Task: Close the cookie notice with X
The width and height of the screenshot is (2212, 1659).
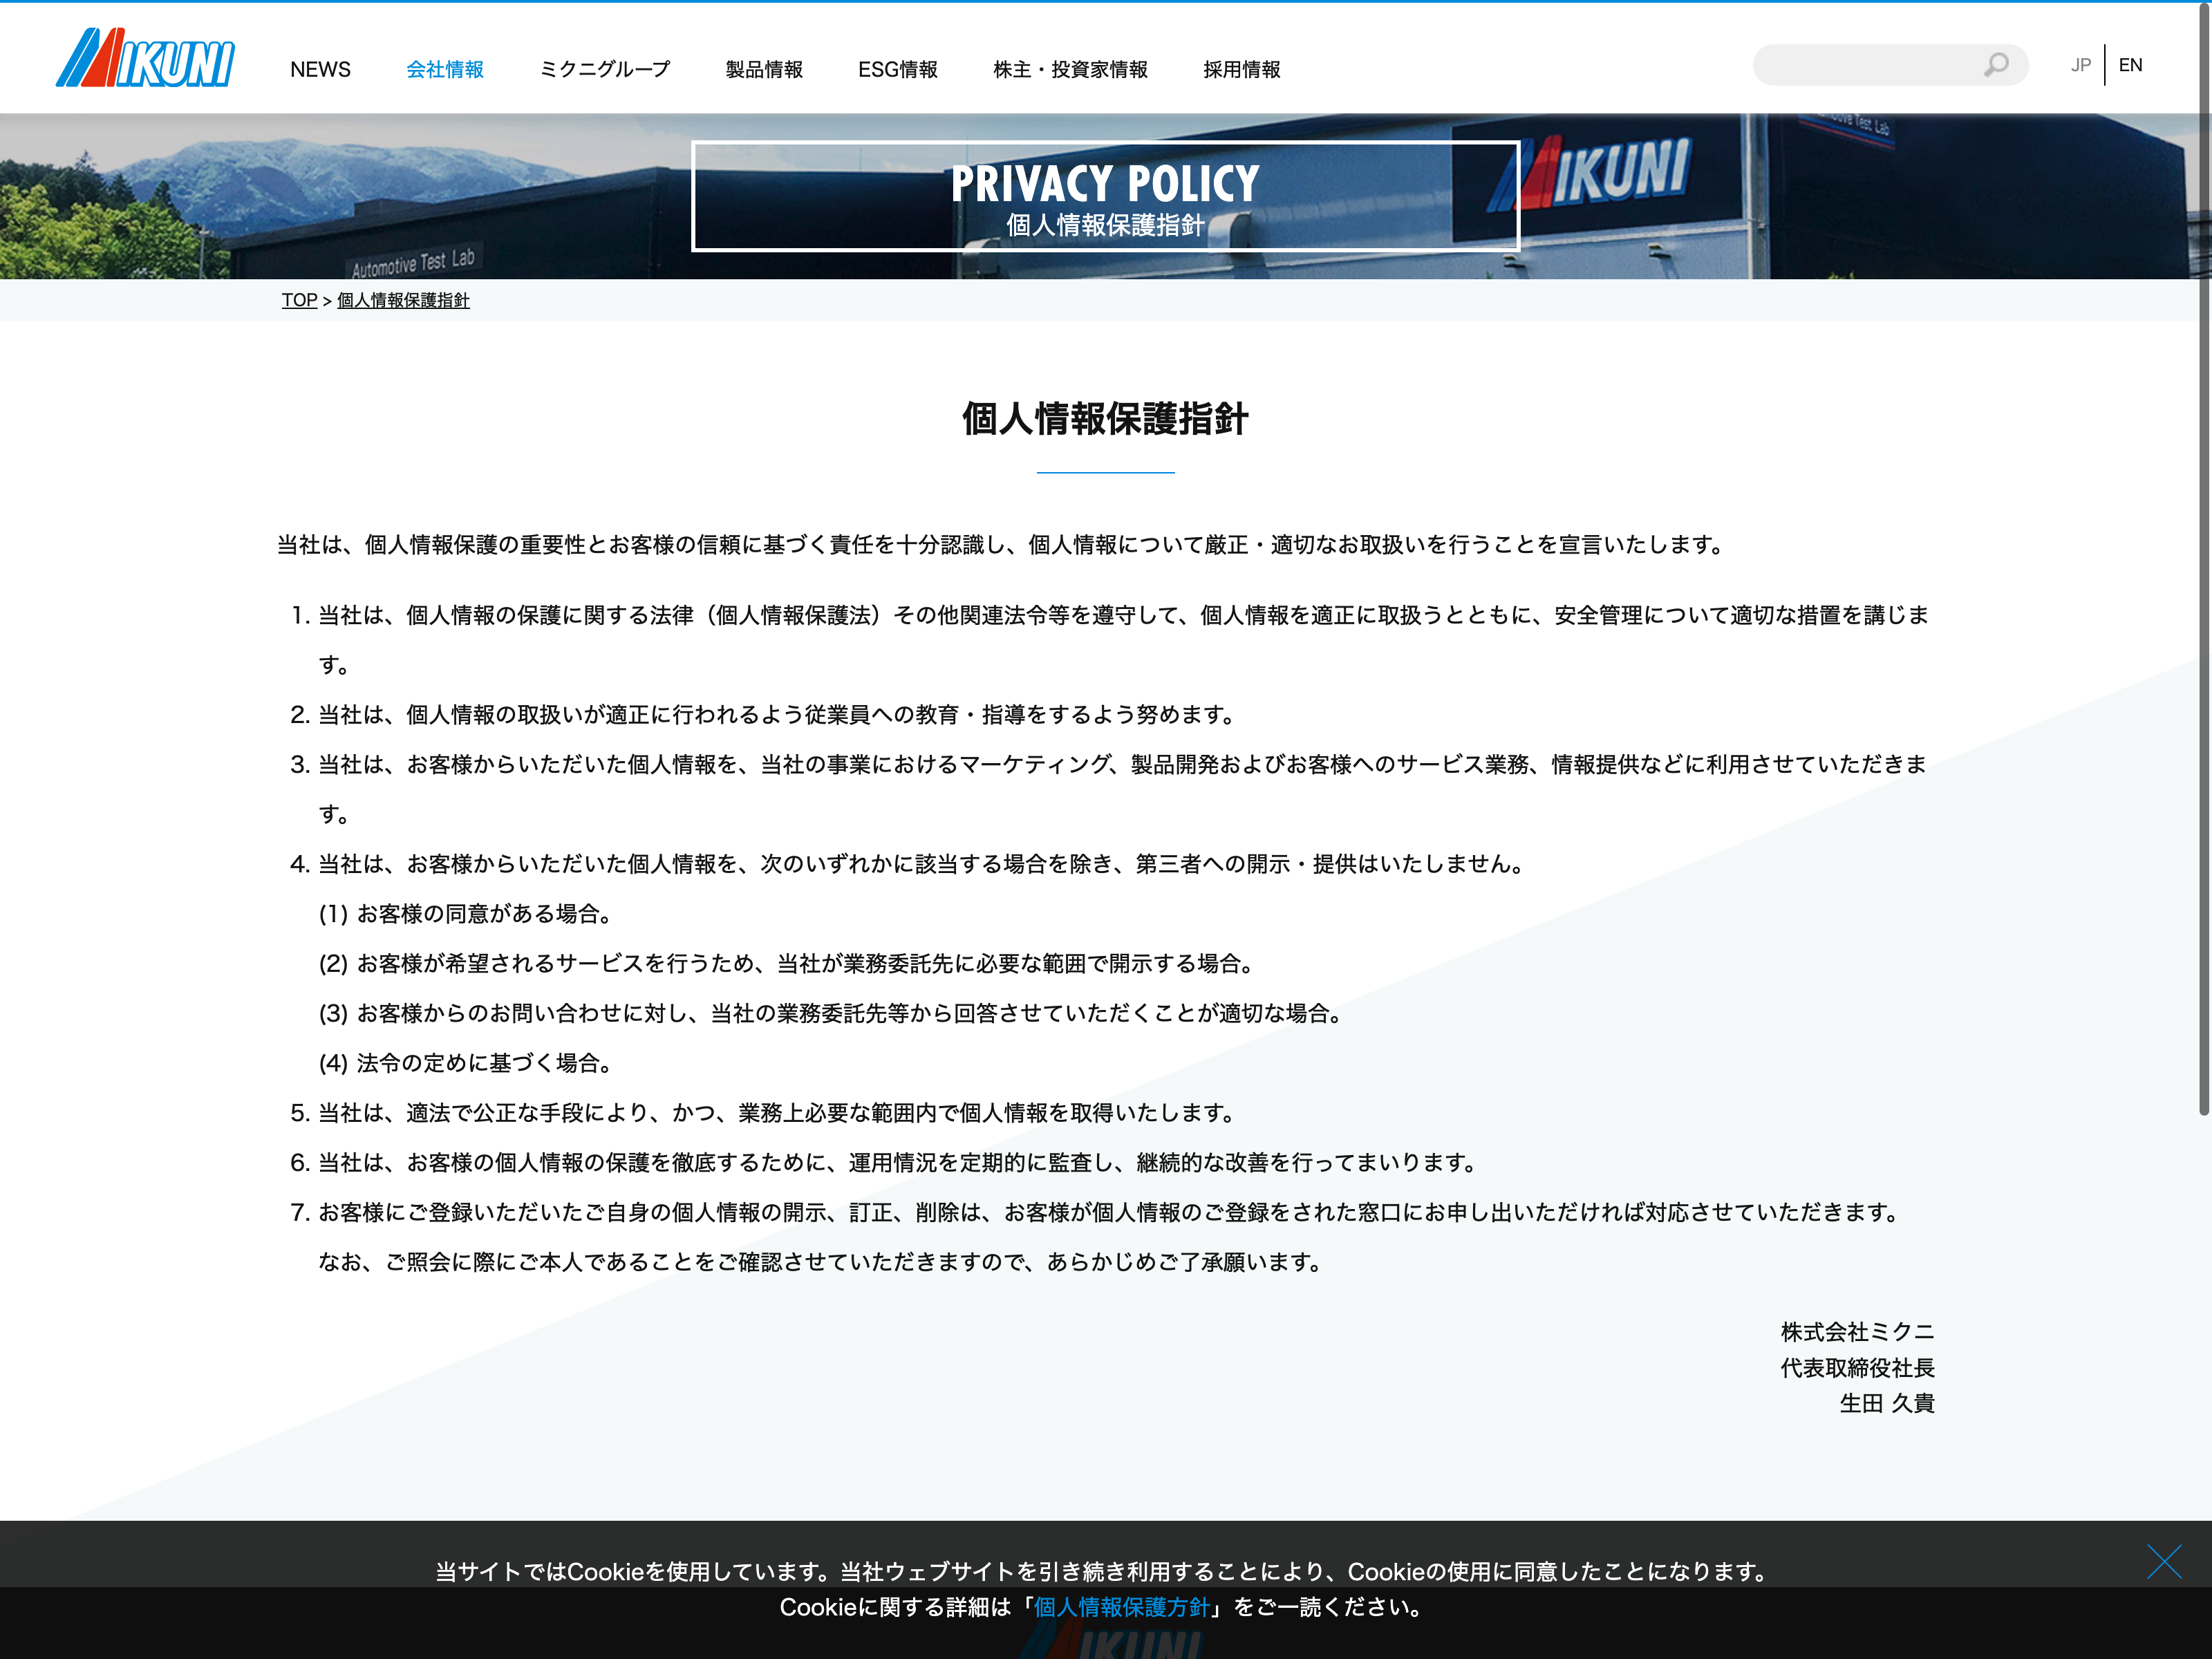Action: tap(2163, 1561)
